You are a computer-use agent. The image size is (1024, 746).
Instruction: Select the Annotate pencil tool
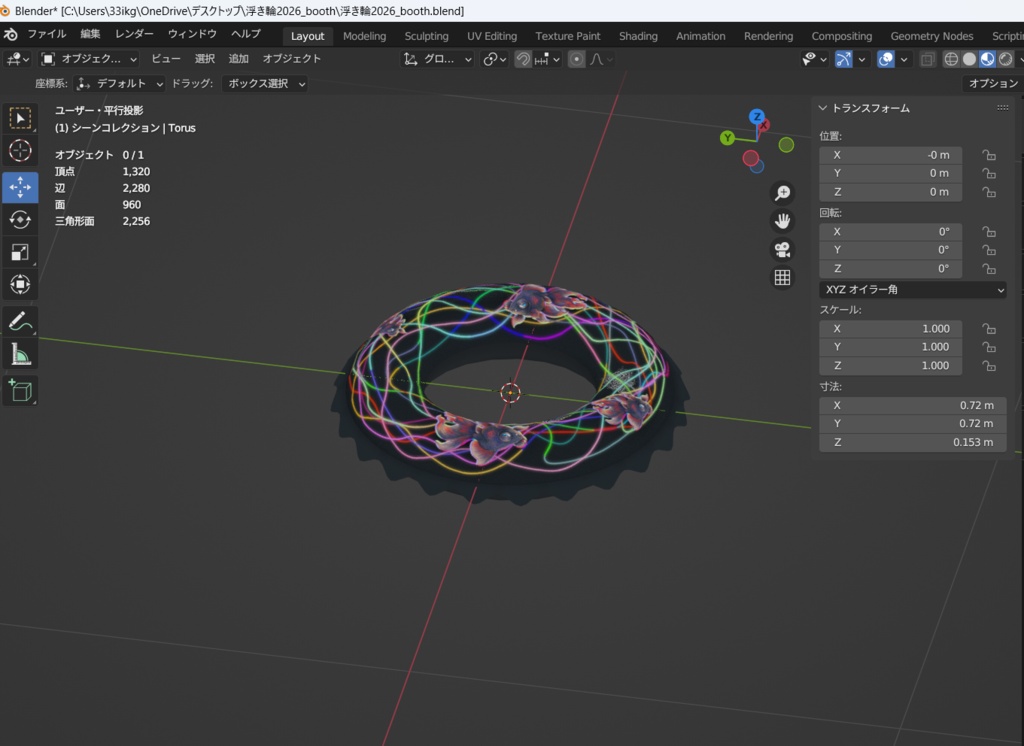pos(20,321)
